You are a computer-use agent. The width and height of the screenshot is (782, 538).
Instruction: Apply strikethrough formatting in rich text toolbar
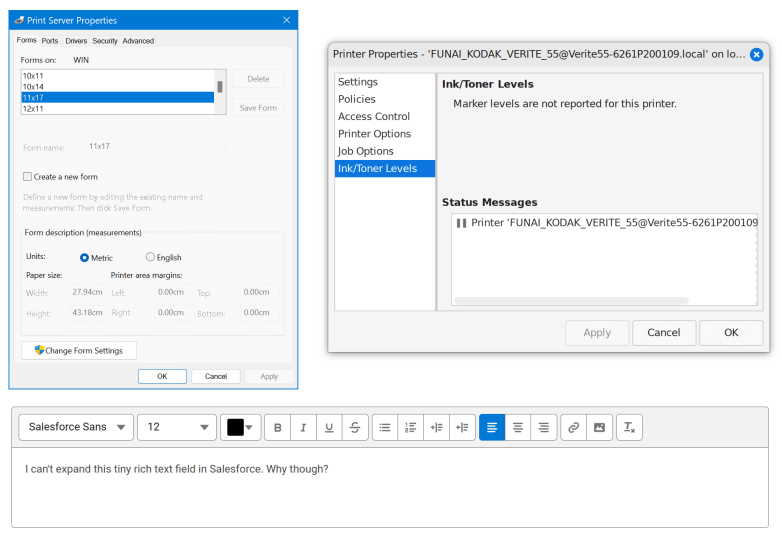coord(355,427)
